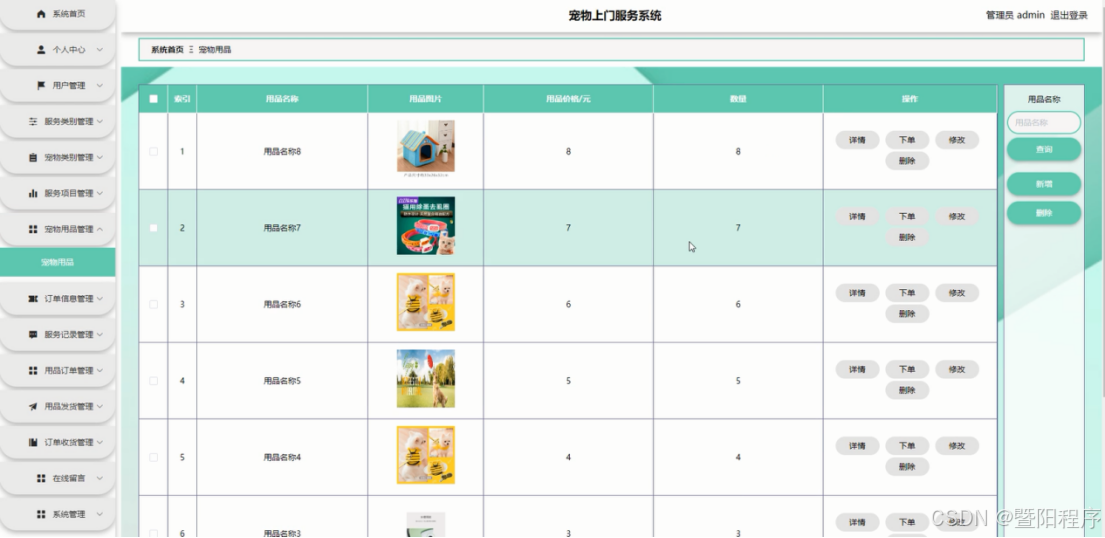
Task: Check the row checkbox for 用品名称7
Action: 154,228
